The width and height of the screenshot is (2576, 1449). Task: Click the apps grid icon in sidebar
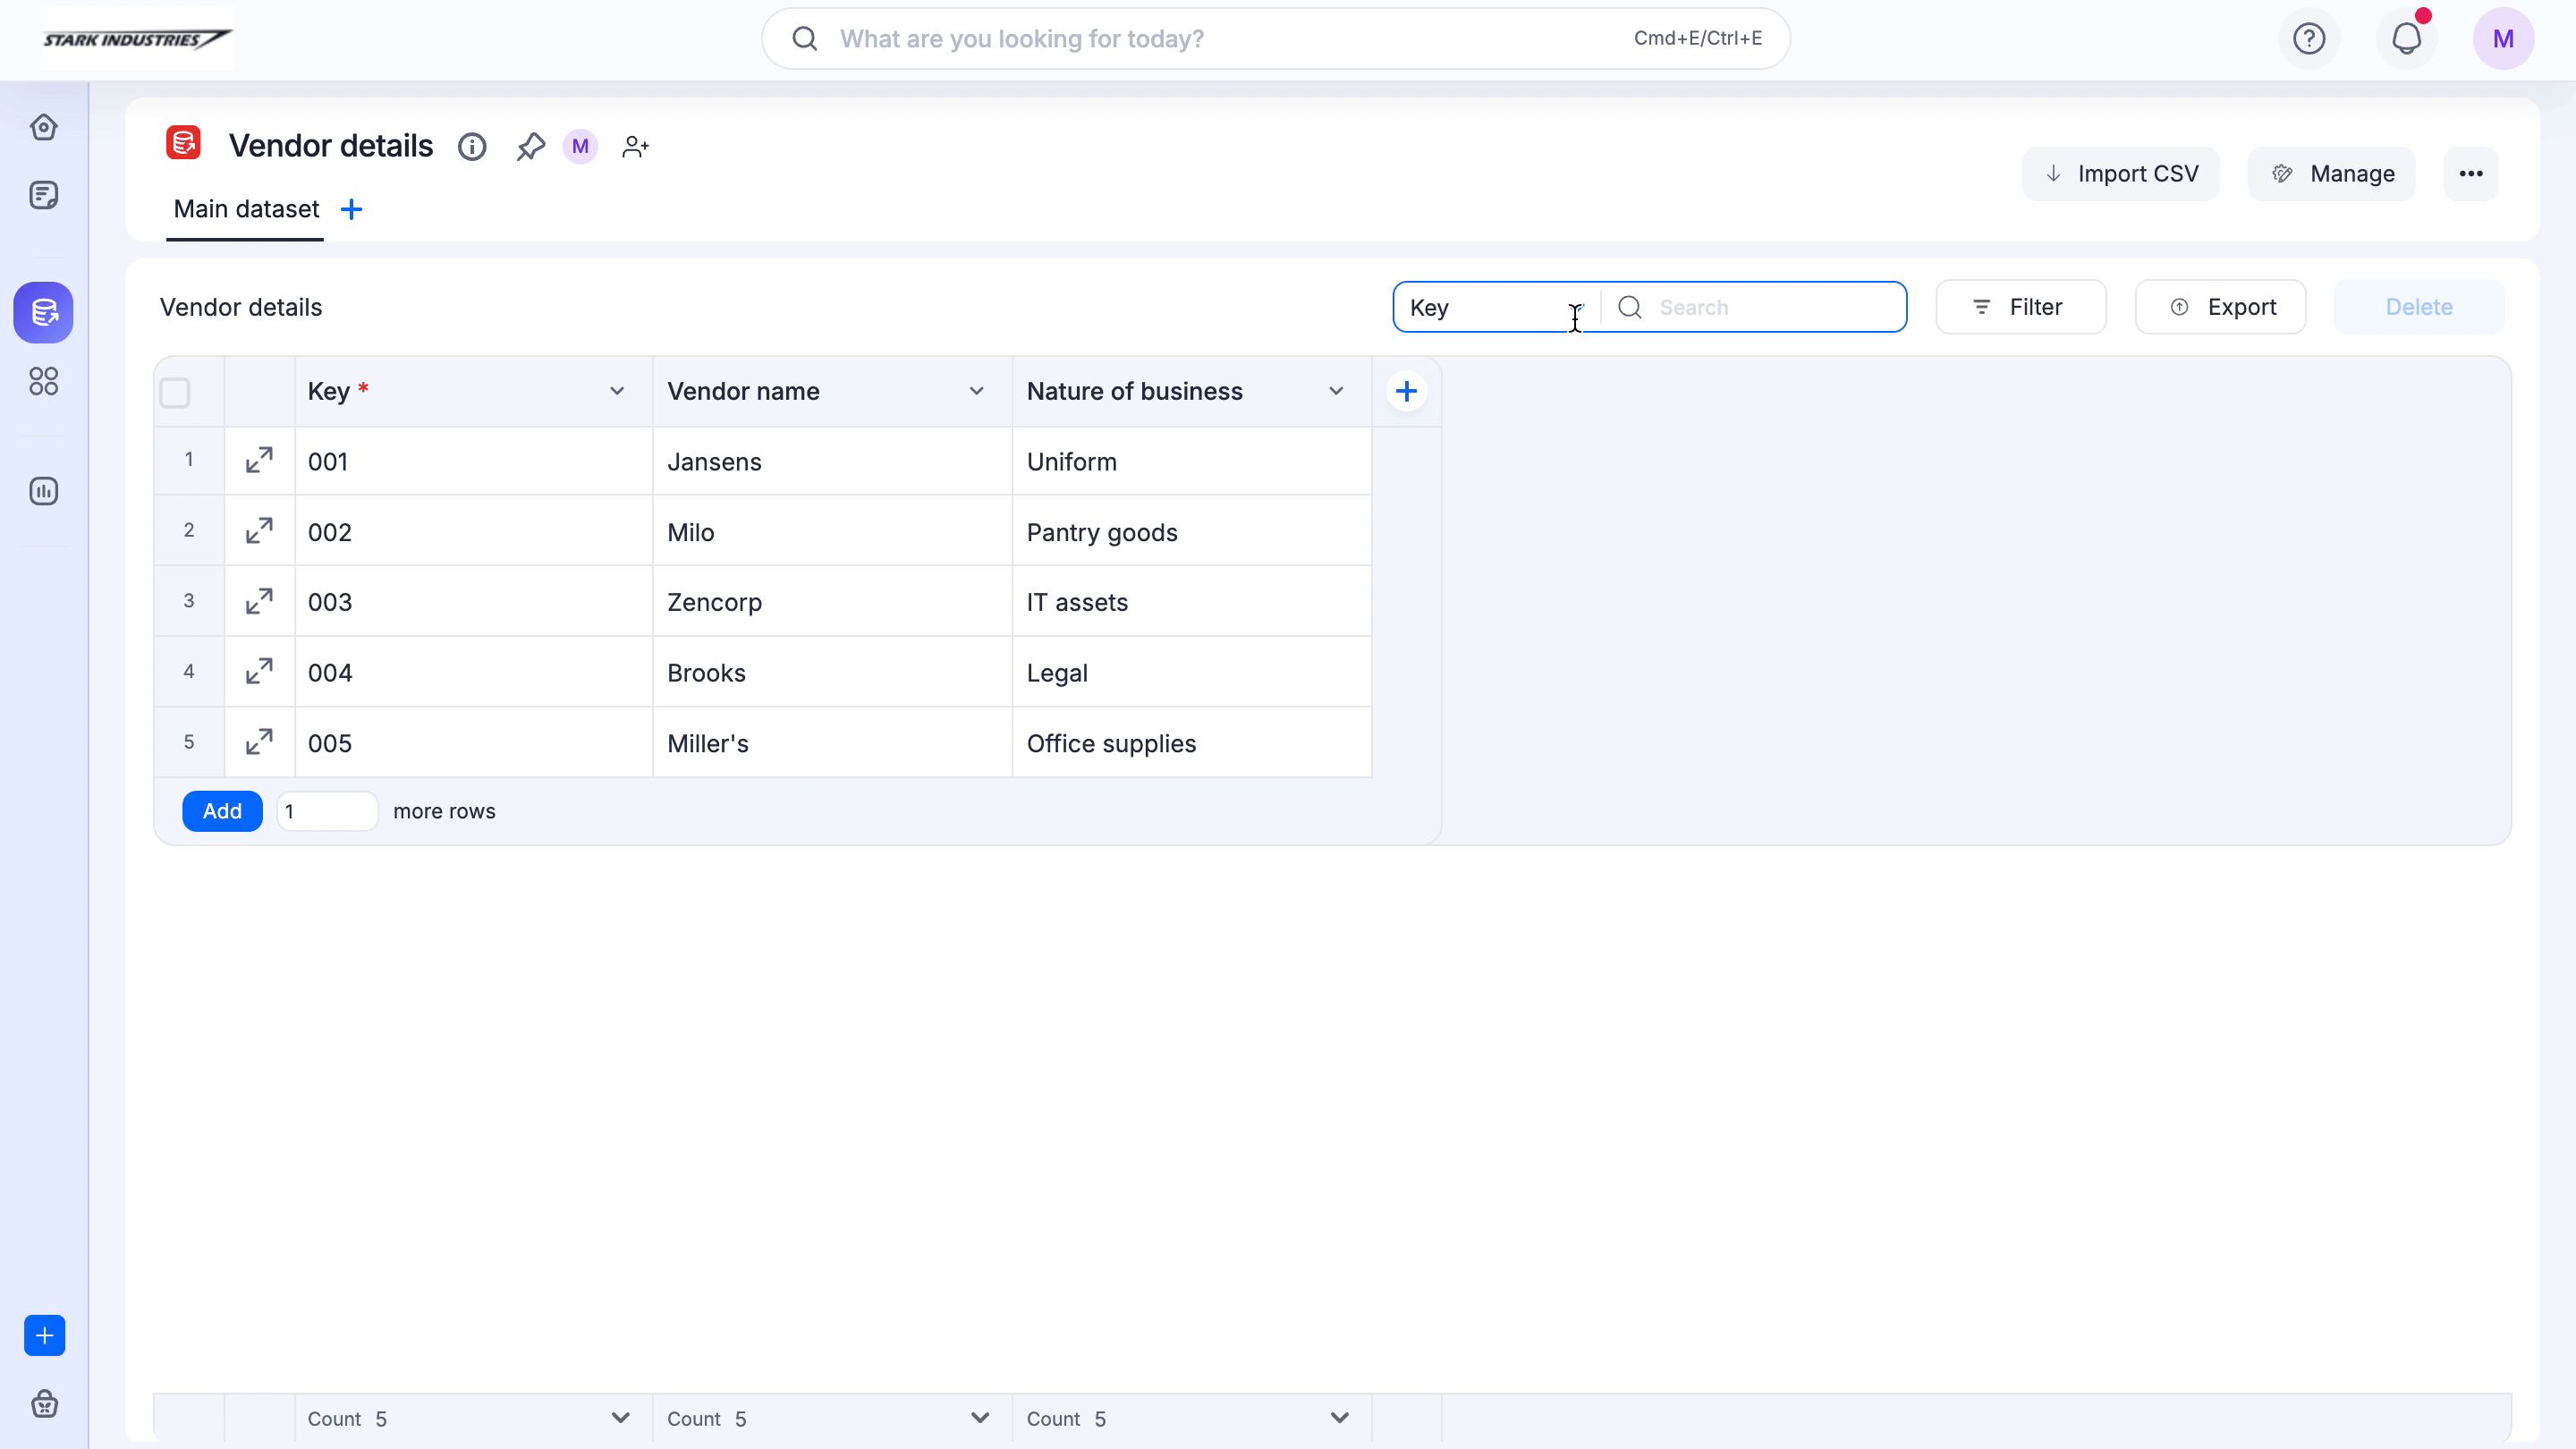click(44, 381)
